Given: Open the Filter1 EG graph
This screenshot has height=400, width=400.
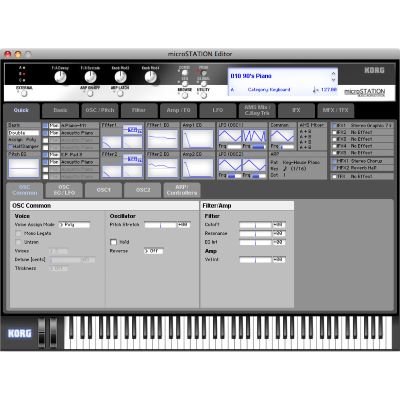Looking at the screenshot, I should pos(162,139).
